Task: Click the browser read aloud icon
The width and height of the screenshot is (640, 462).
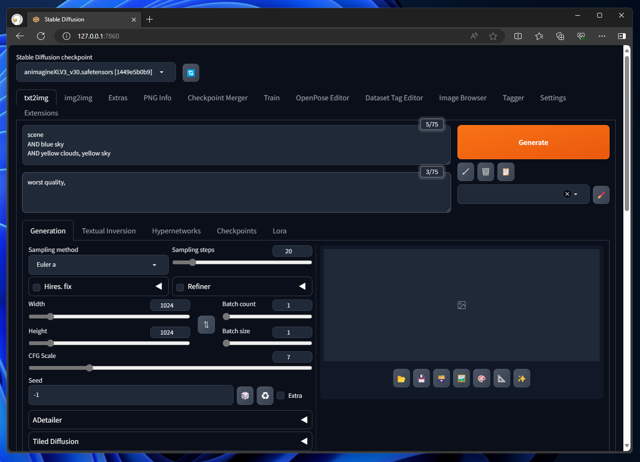Action: tap(474, 36)
